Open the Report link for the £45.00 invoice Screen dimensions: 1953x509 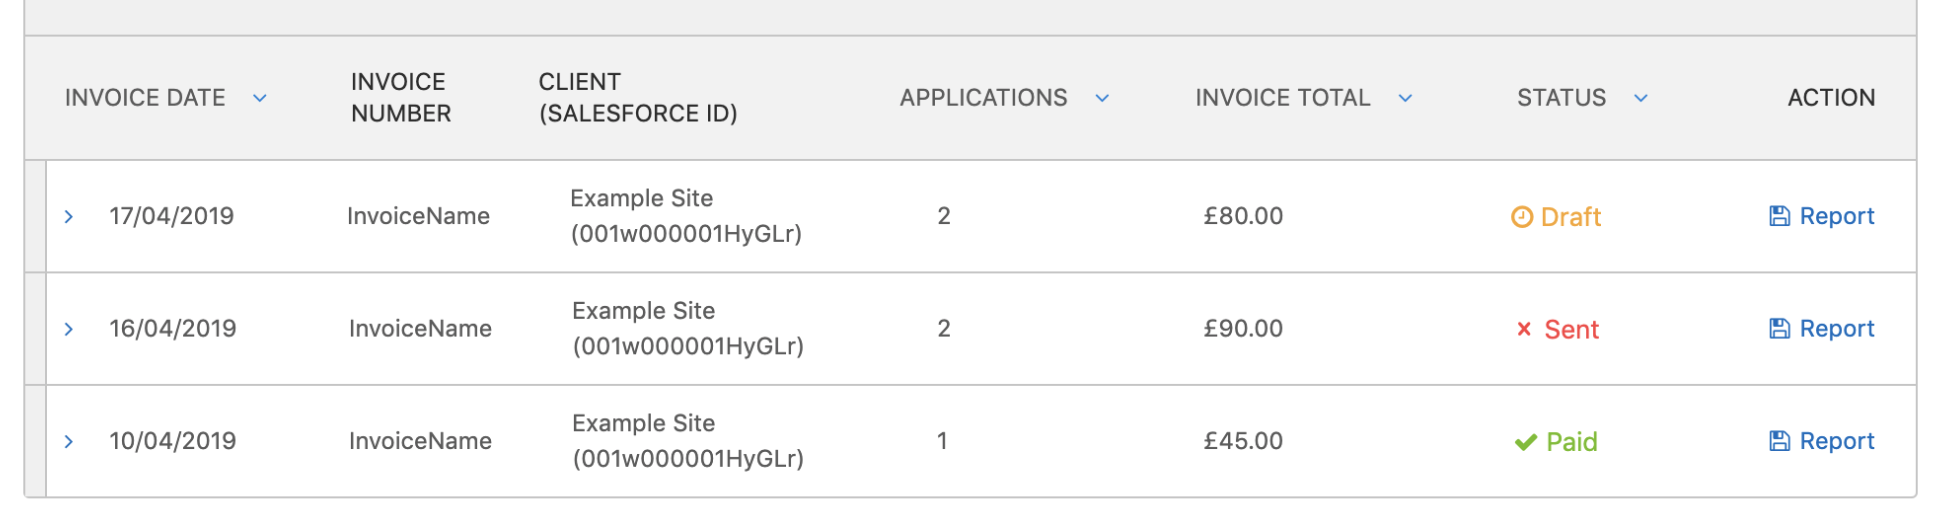[x=1837, y=441]
